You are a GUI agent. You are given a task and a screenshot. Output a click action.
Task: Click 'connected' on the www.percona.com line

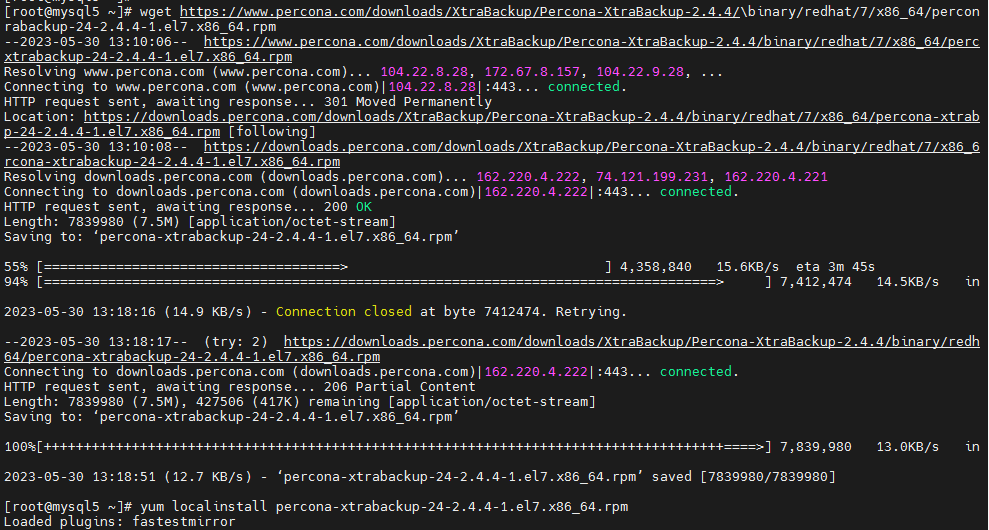[583, 87]
